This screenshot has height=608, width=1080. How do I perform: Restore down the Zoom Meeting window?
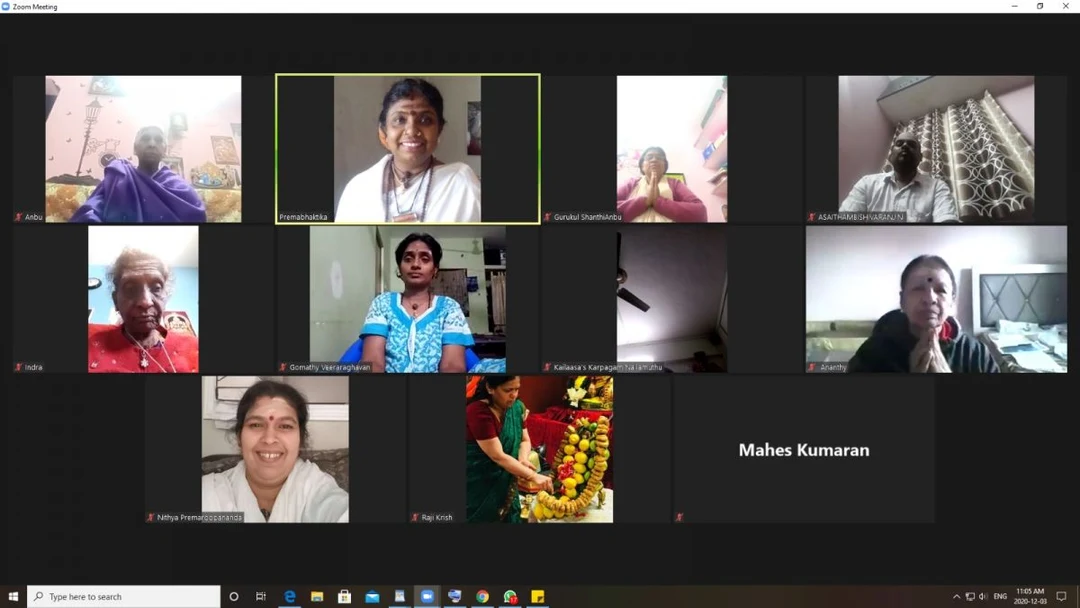[1040, 6]
